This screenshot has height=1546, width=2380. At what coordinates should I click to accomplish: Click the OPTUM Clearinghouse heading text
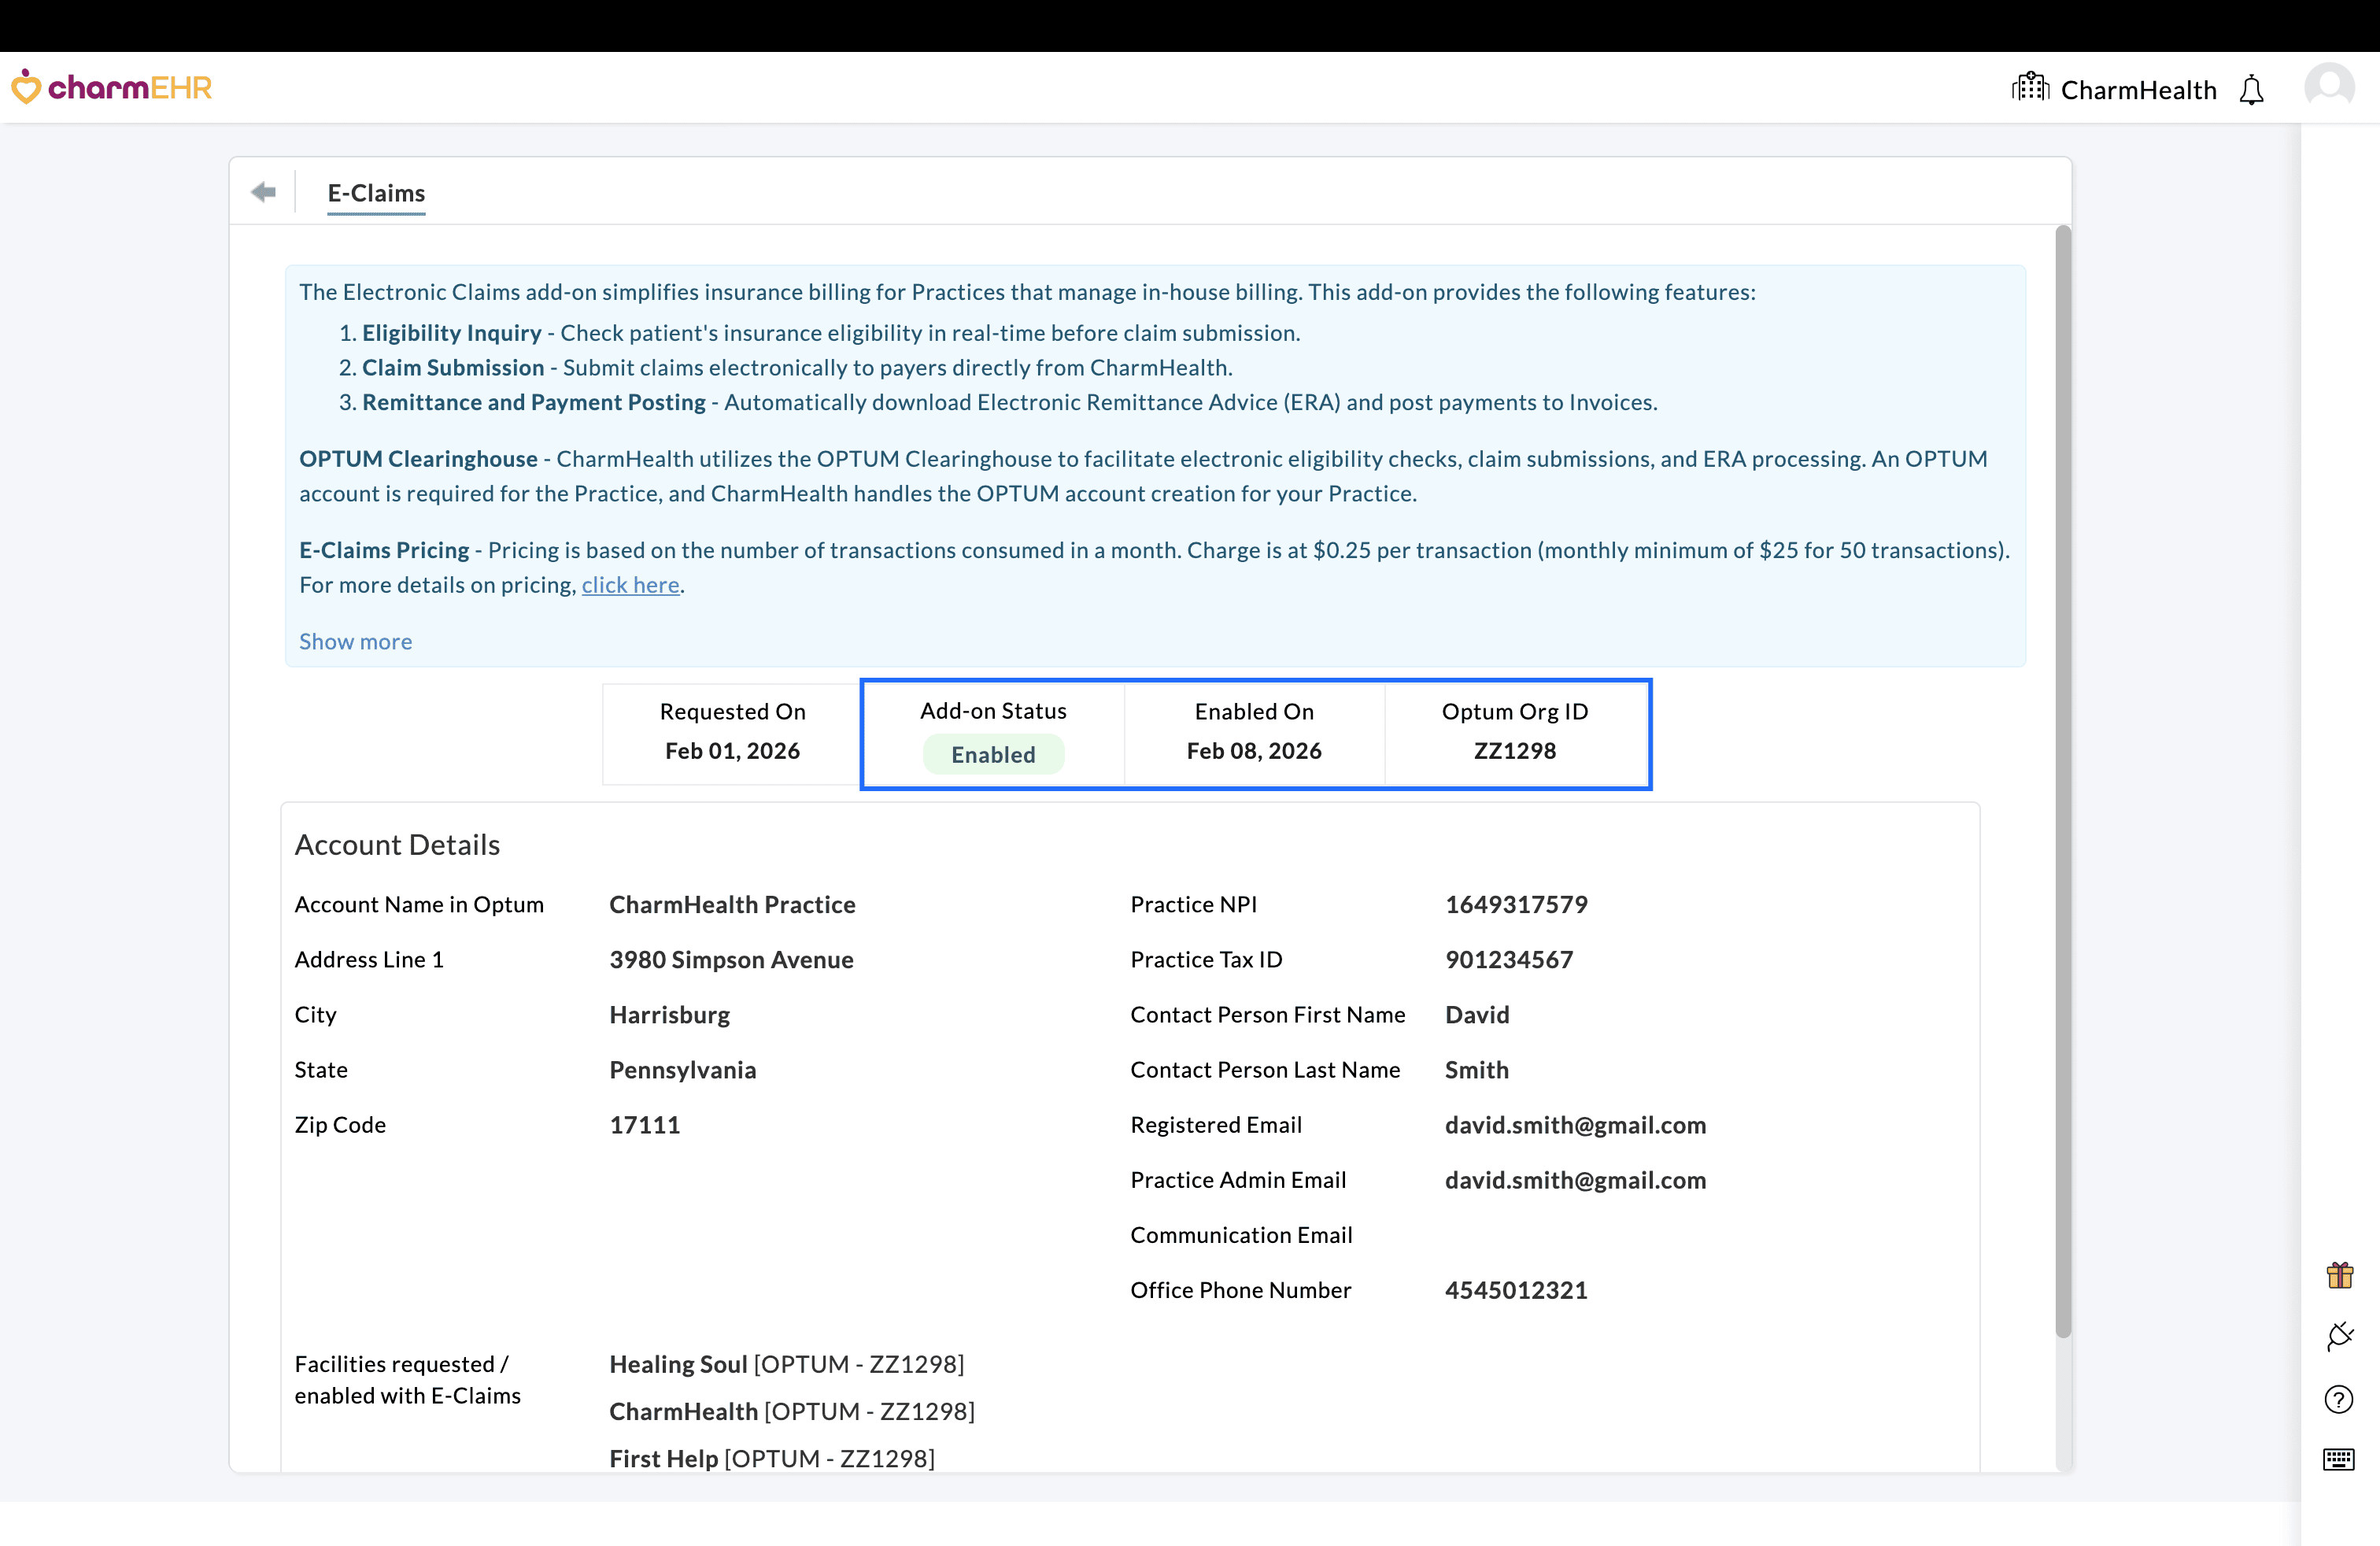click(x=418, y=459)
